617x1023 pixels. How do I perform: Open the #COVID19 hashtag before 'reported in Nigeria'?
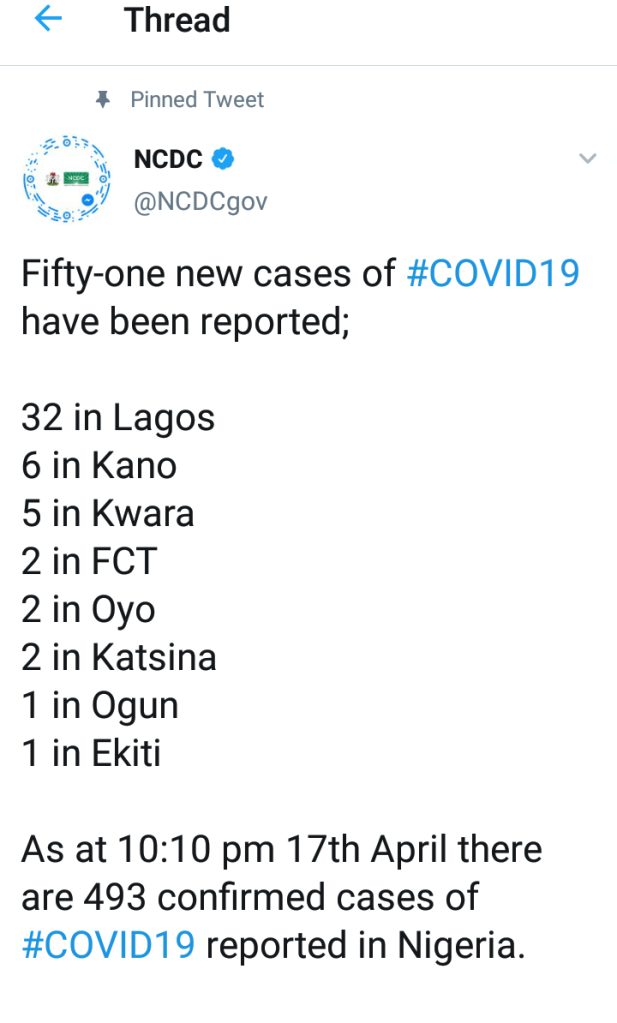(108, 945)
